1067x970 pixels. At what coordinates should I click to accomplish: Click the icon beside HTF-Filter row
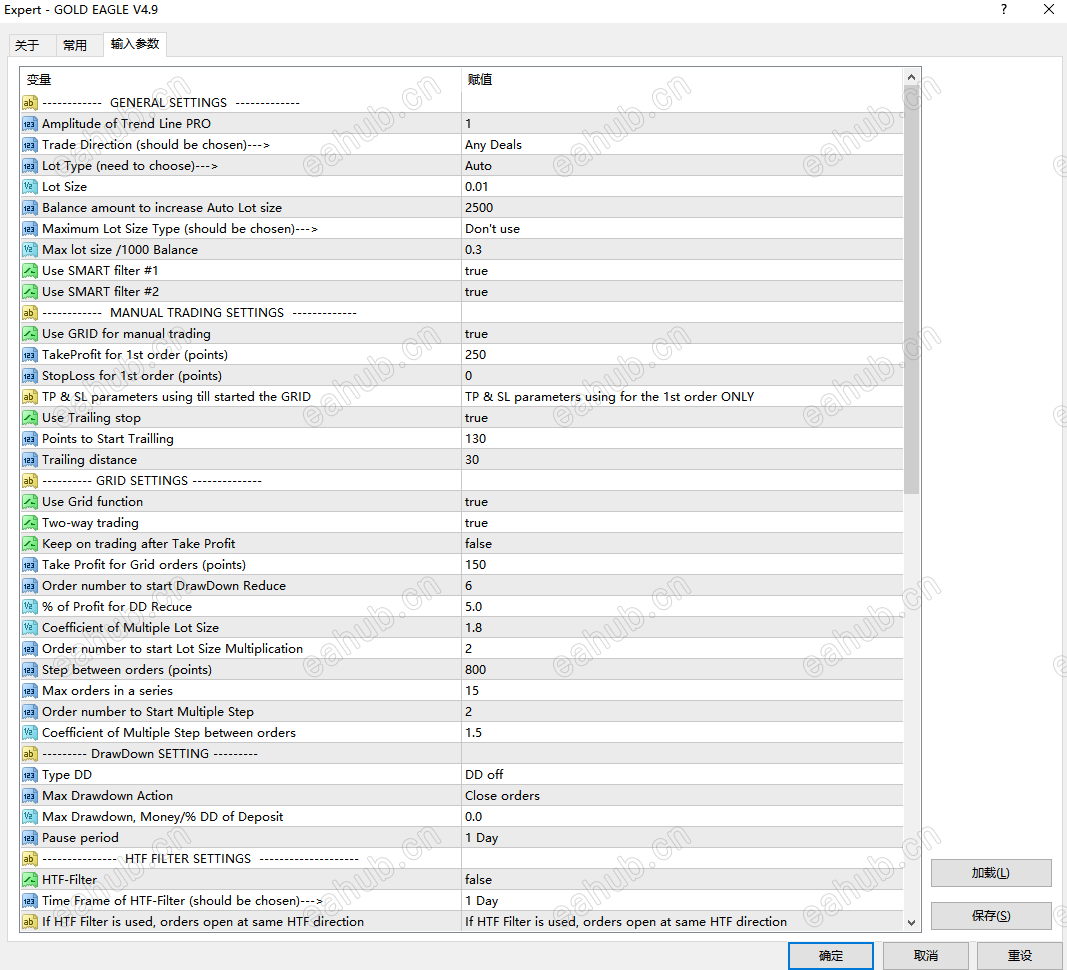pos(29,879)
